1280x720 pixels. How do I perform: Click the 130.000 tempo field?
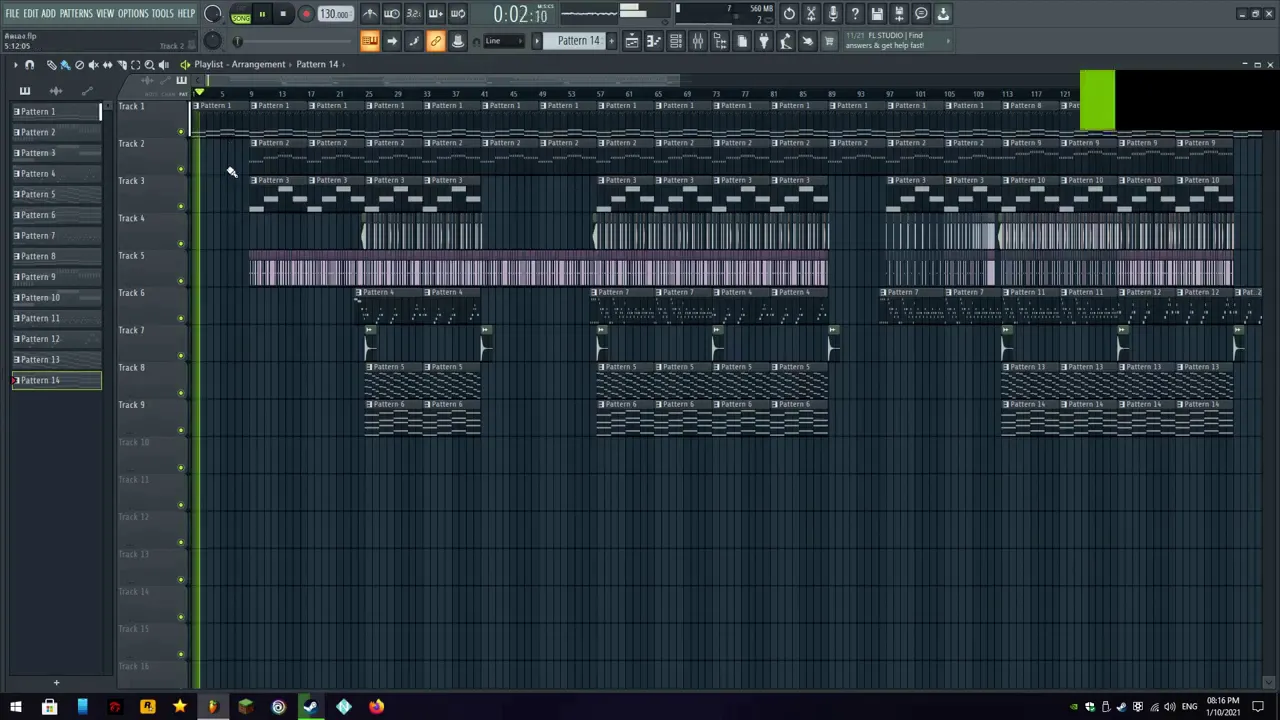[x=335, y=15]
